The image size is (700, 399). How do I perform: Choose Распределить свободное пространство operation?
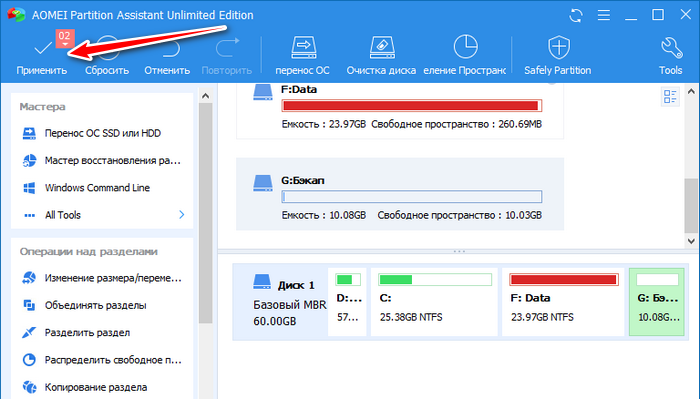click(102, 360)
